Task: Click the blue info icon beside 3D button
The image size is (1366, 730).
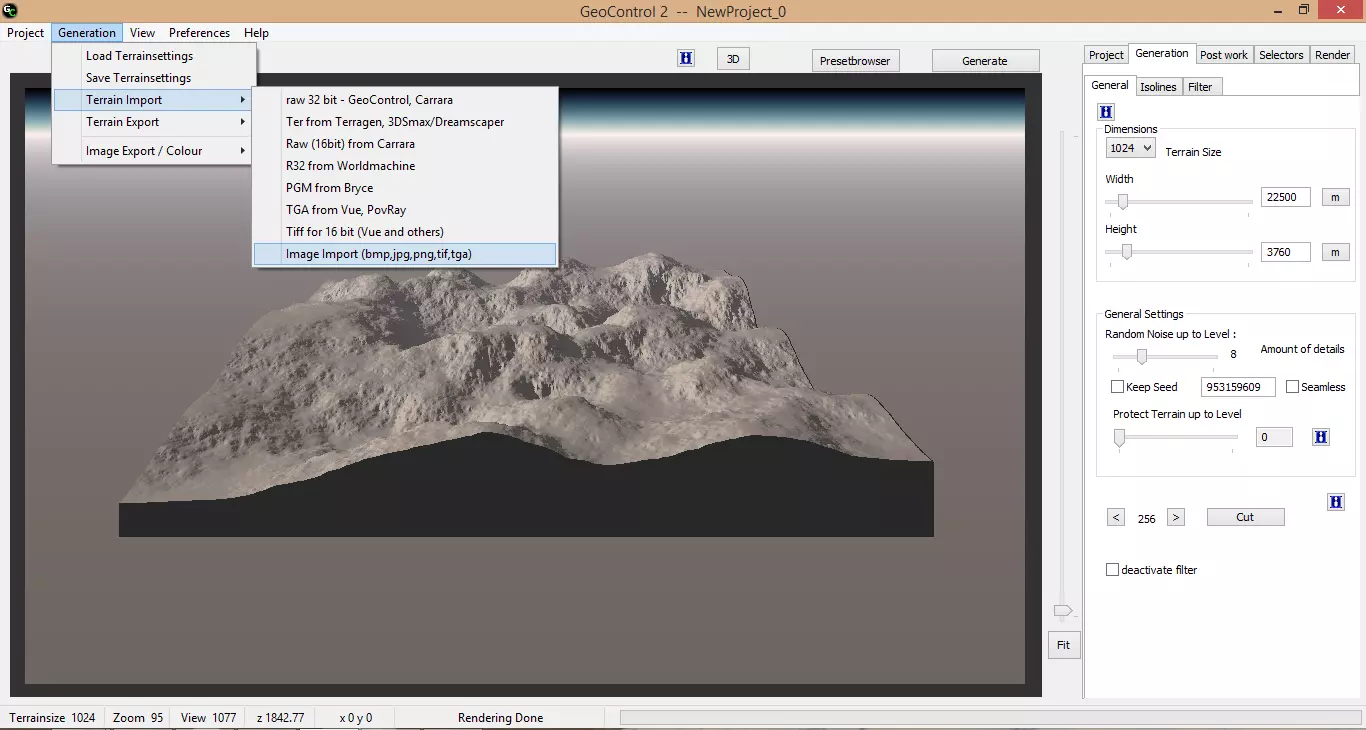Action: (x=686, y=59)
